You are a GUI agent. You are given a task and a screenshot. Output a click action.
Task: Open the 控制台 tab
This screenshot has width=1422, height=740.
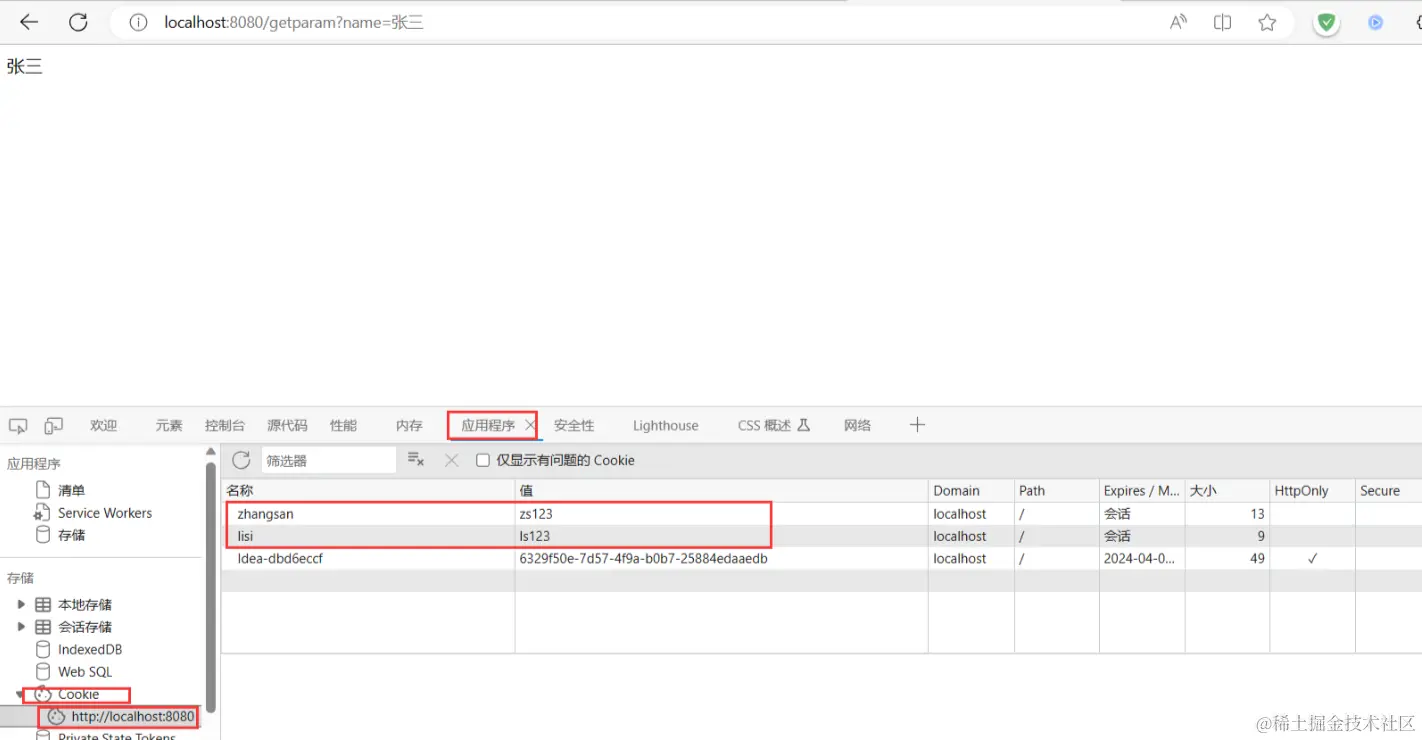coord(225,425)
